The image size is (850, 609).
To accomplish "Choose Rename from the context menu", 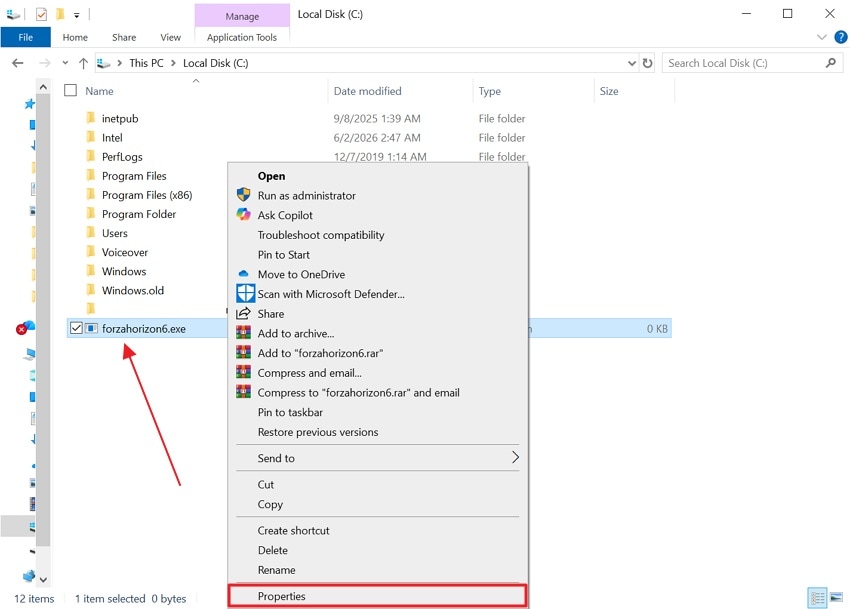I will click(377, 569).
